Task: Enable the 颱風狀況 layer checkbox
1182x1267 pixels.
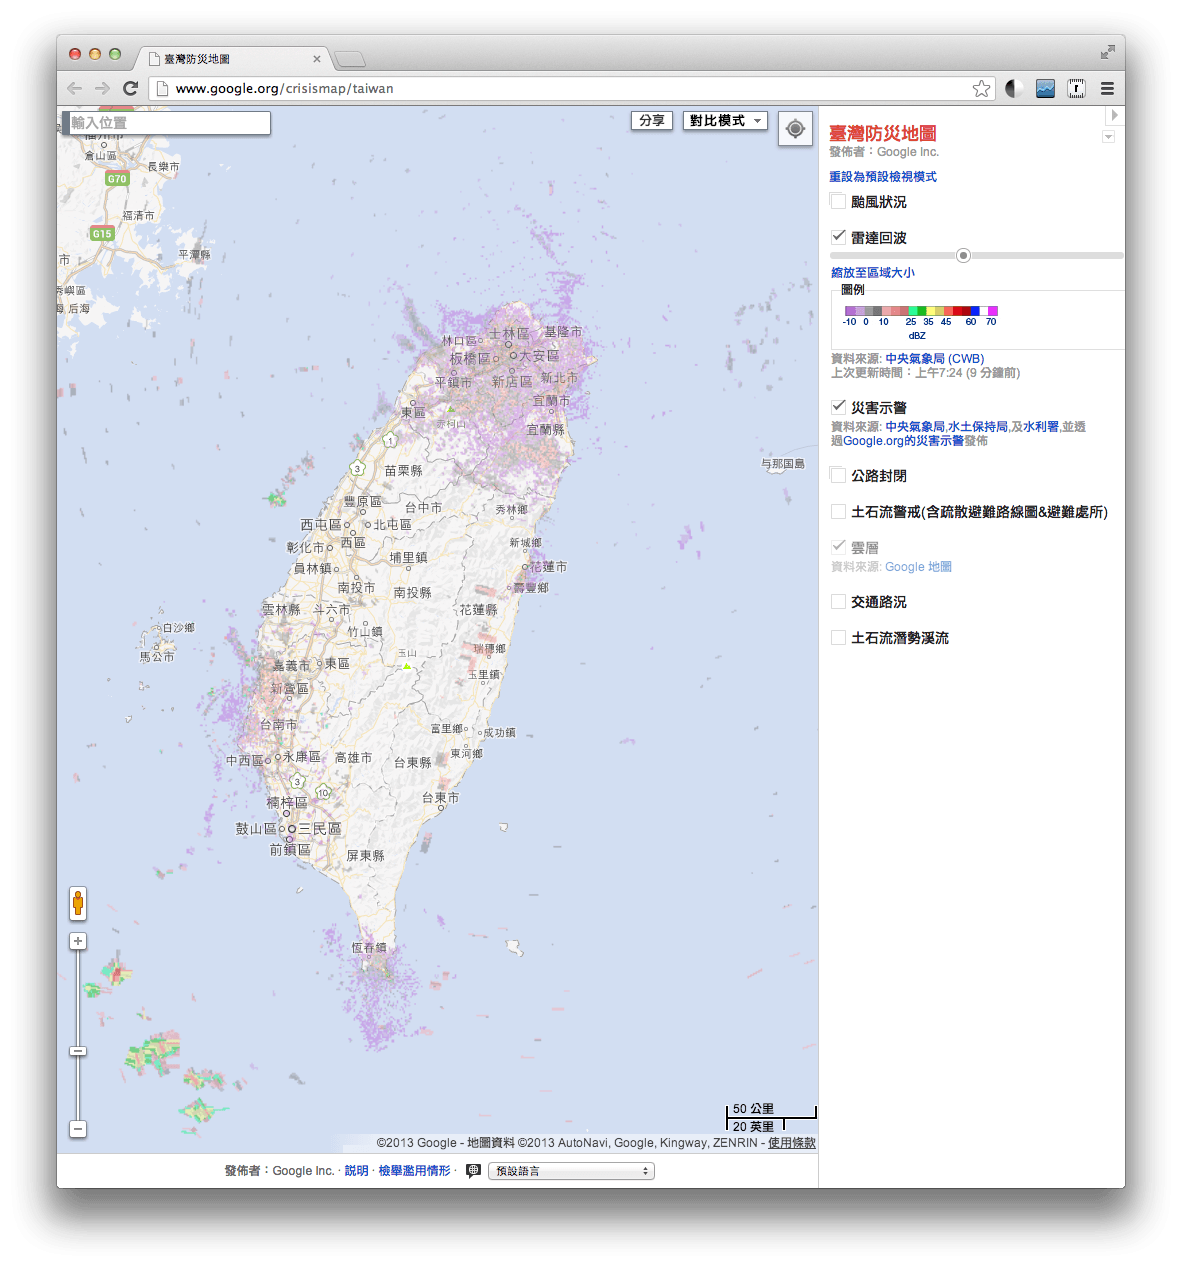Action: 837,200
